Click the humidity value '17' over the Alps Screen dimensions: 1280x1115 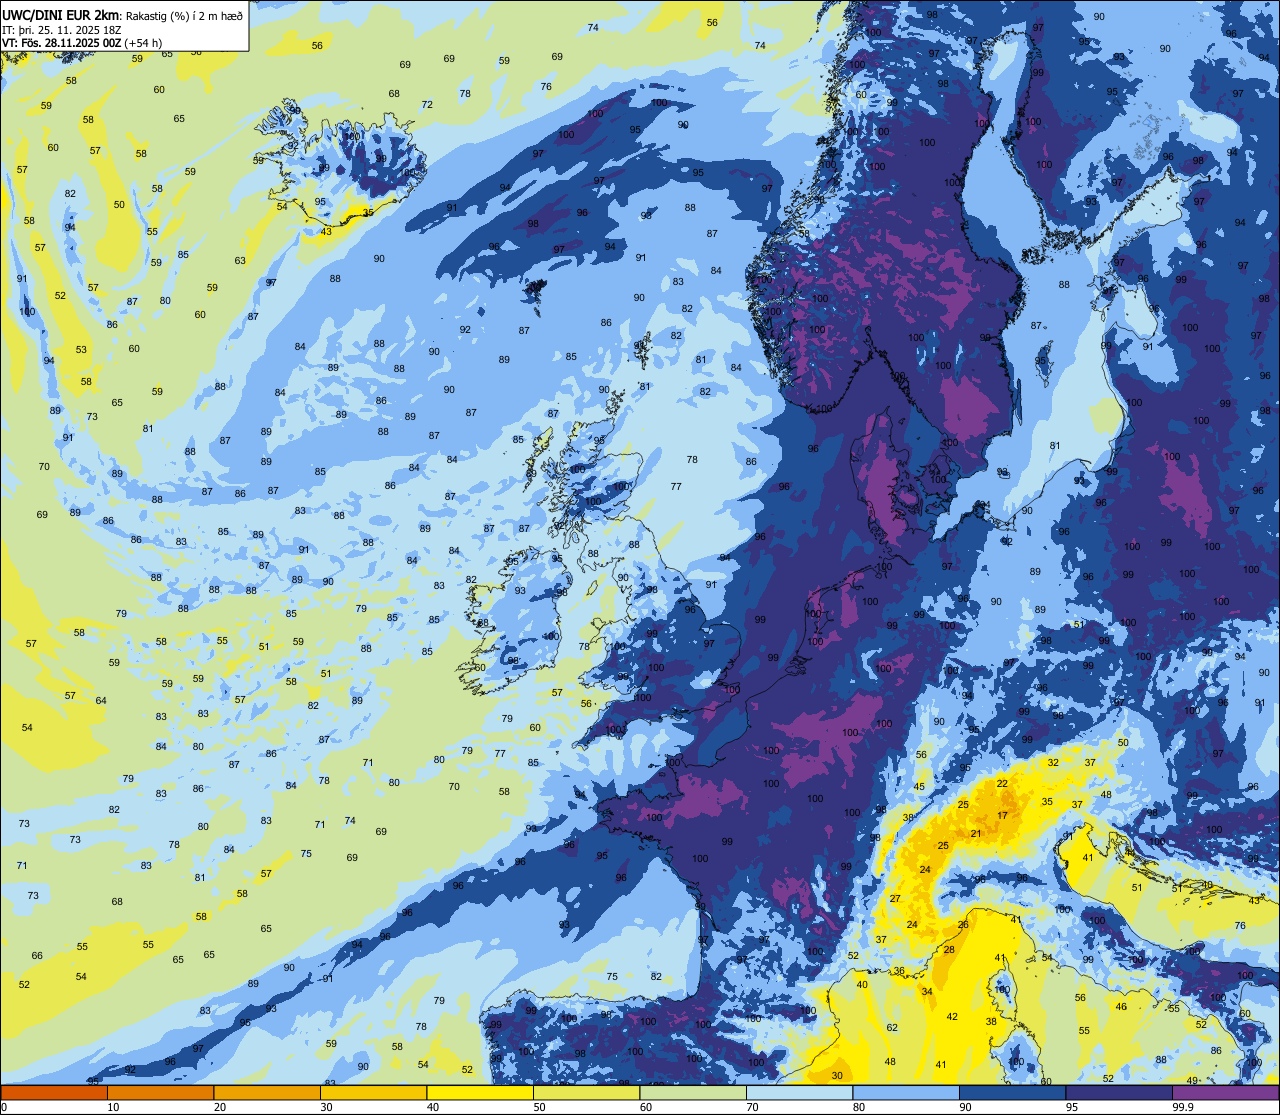[x=1002, y=816]
